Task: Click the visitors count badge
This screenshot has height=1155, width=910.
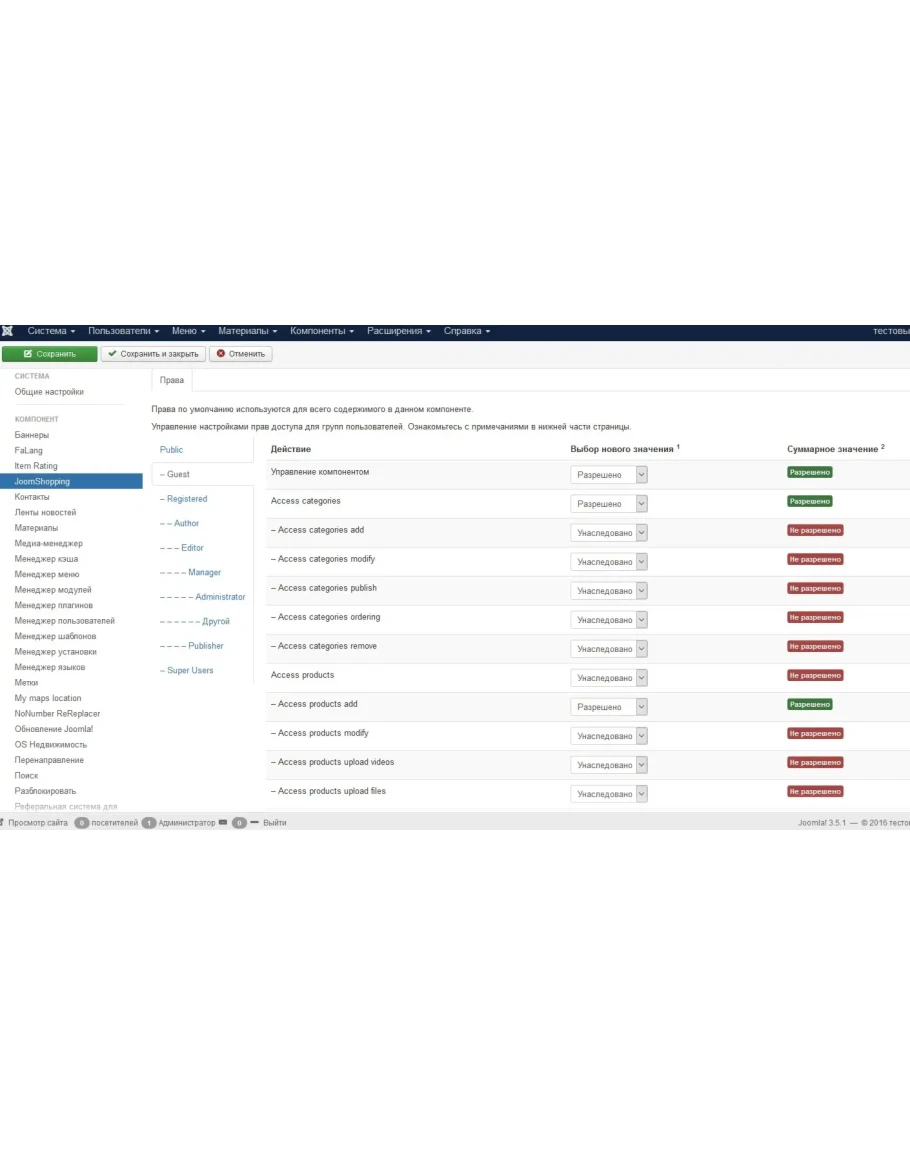Action: [82, 823]
